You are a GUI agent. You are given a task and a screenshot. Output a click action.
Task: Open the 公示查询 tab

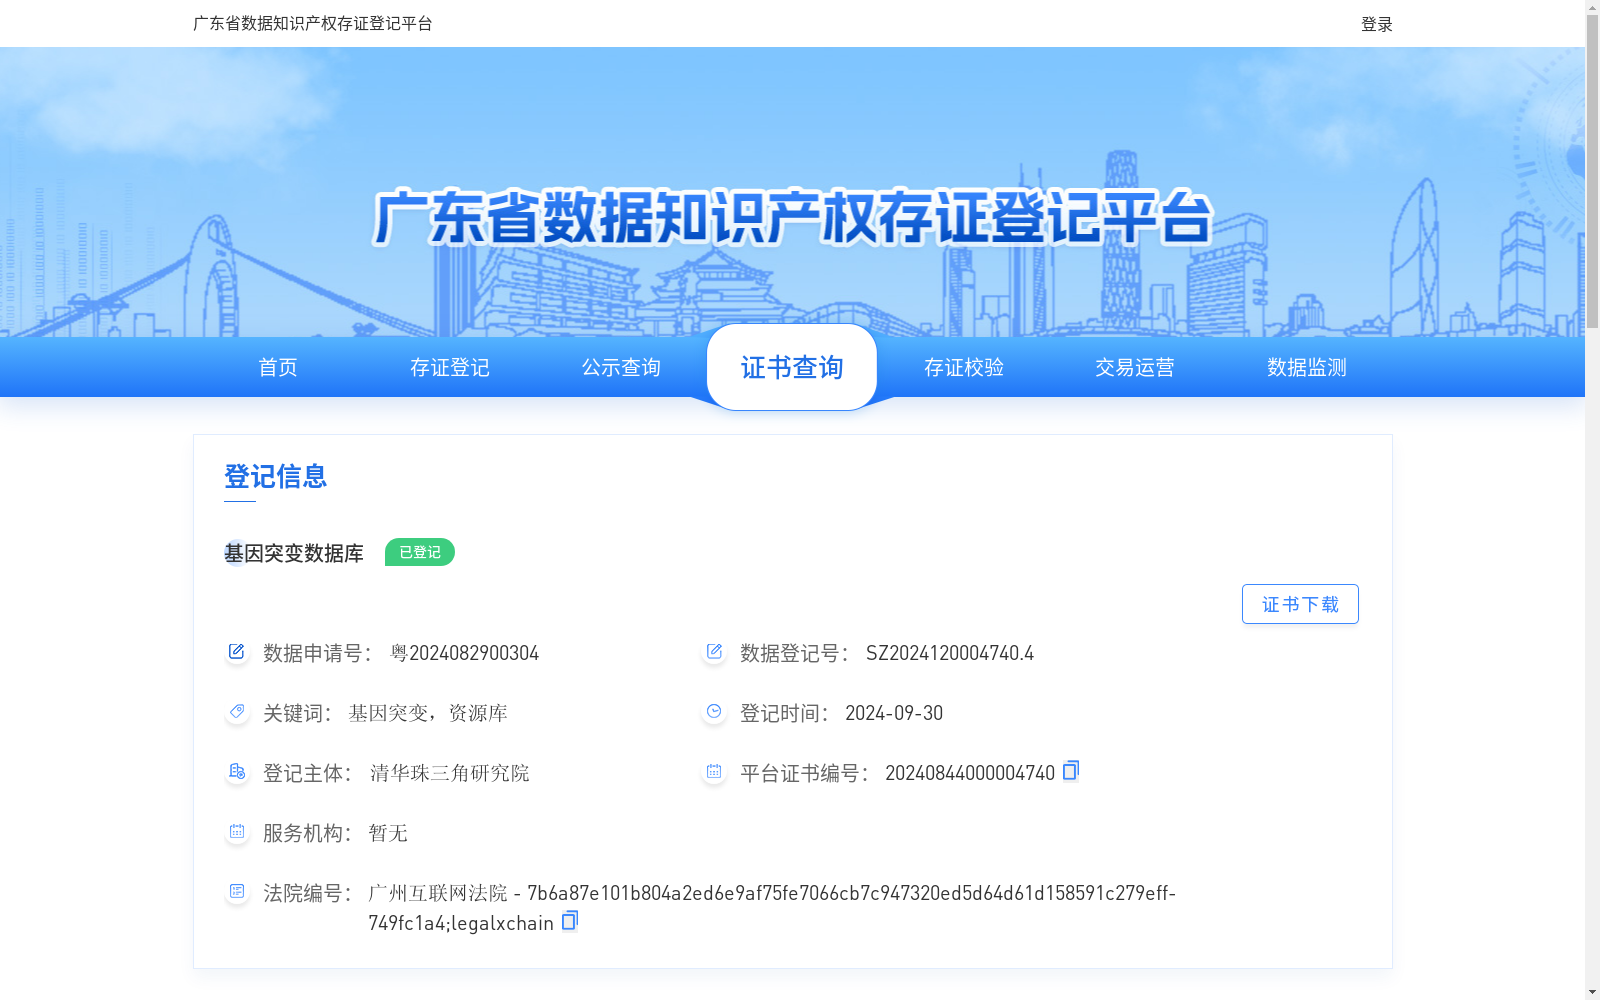point(621,367)
